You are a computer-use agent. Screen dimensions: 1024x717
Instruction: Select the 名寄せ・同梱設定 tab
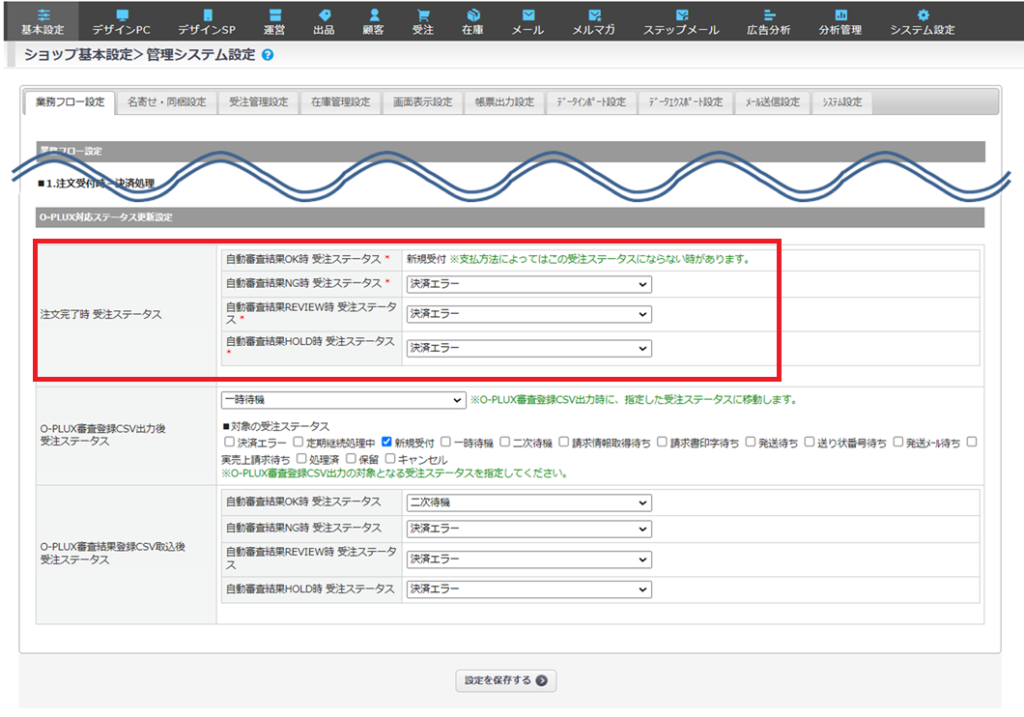click(x=167, y=102)
